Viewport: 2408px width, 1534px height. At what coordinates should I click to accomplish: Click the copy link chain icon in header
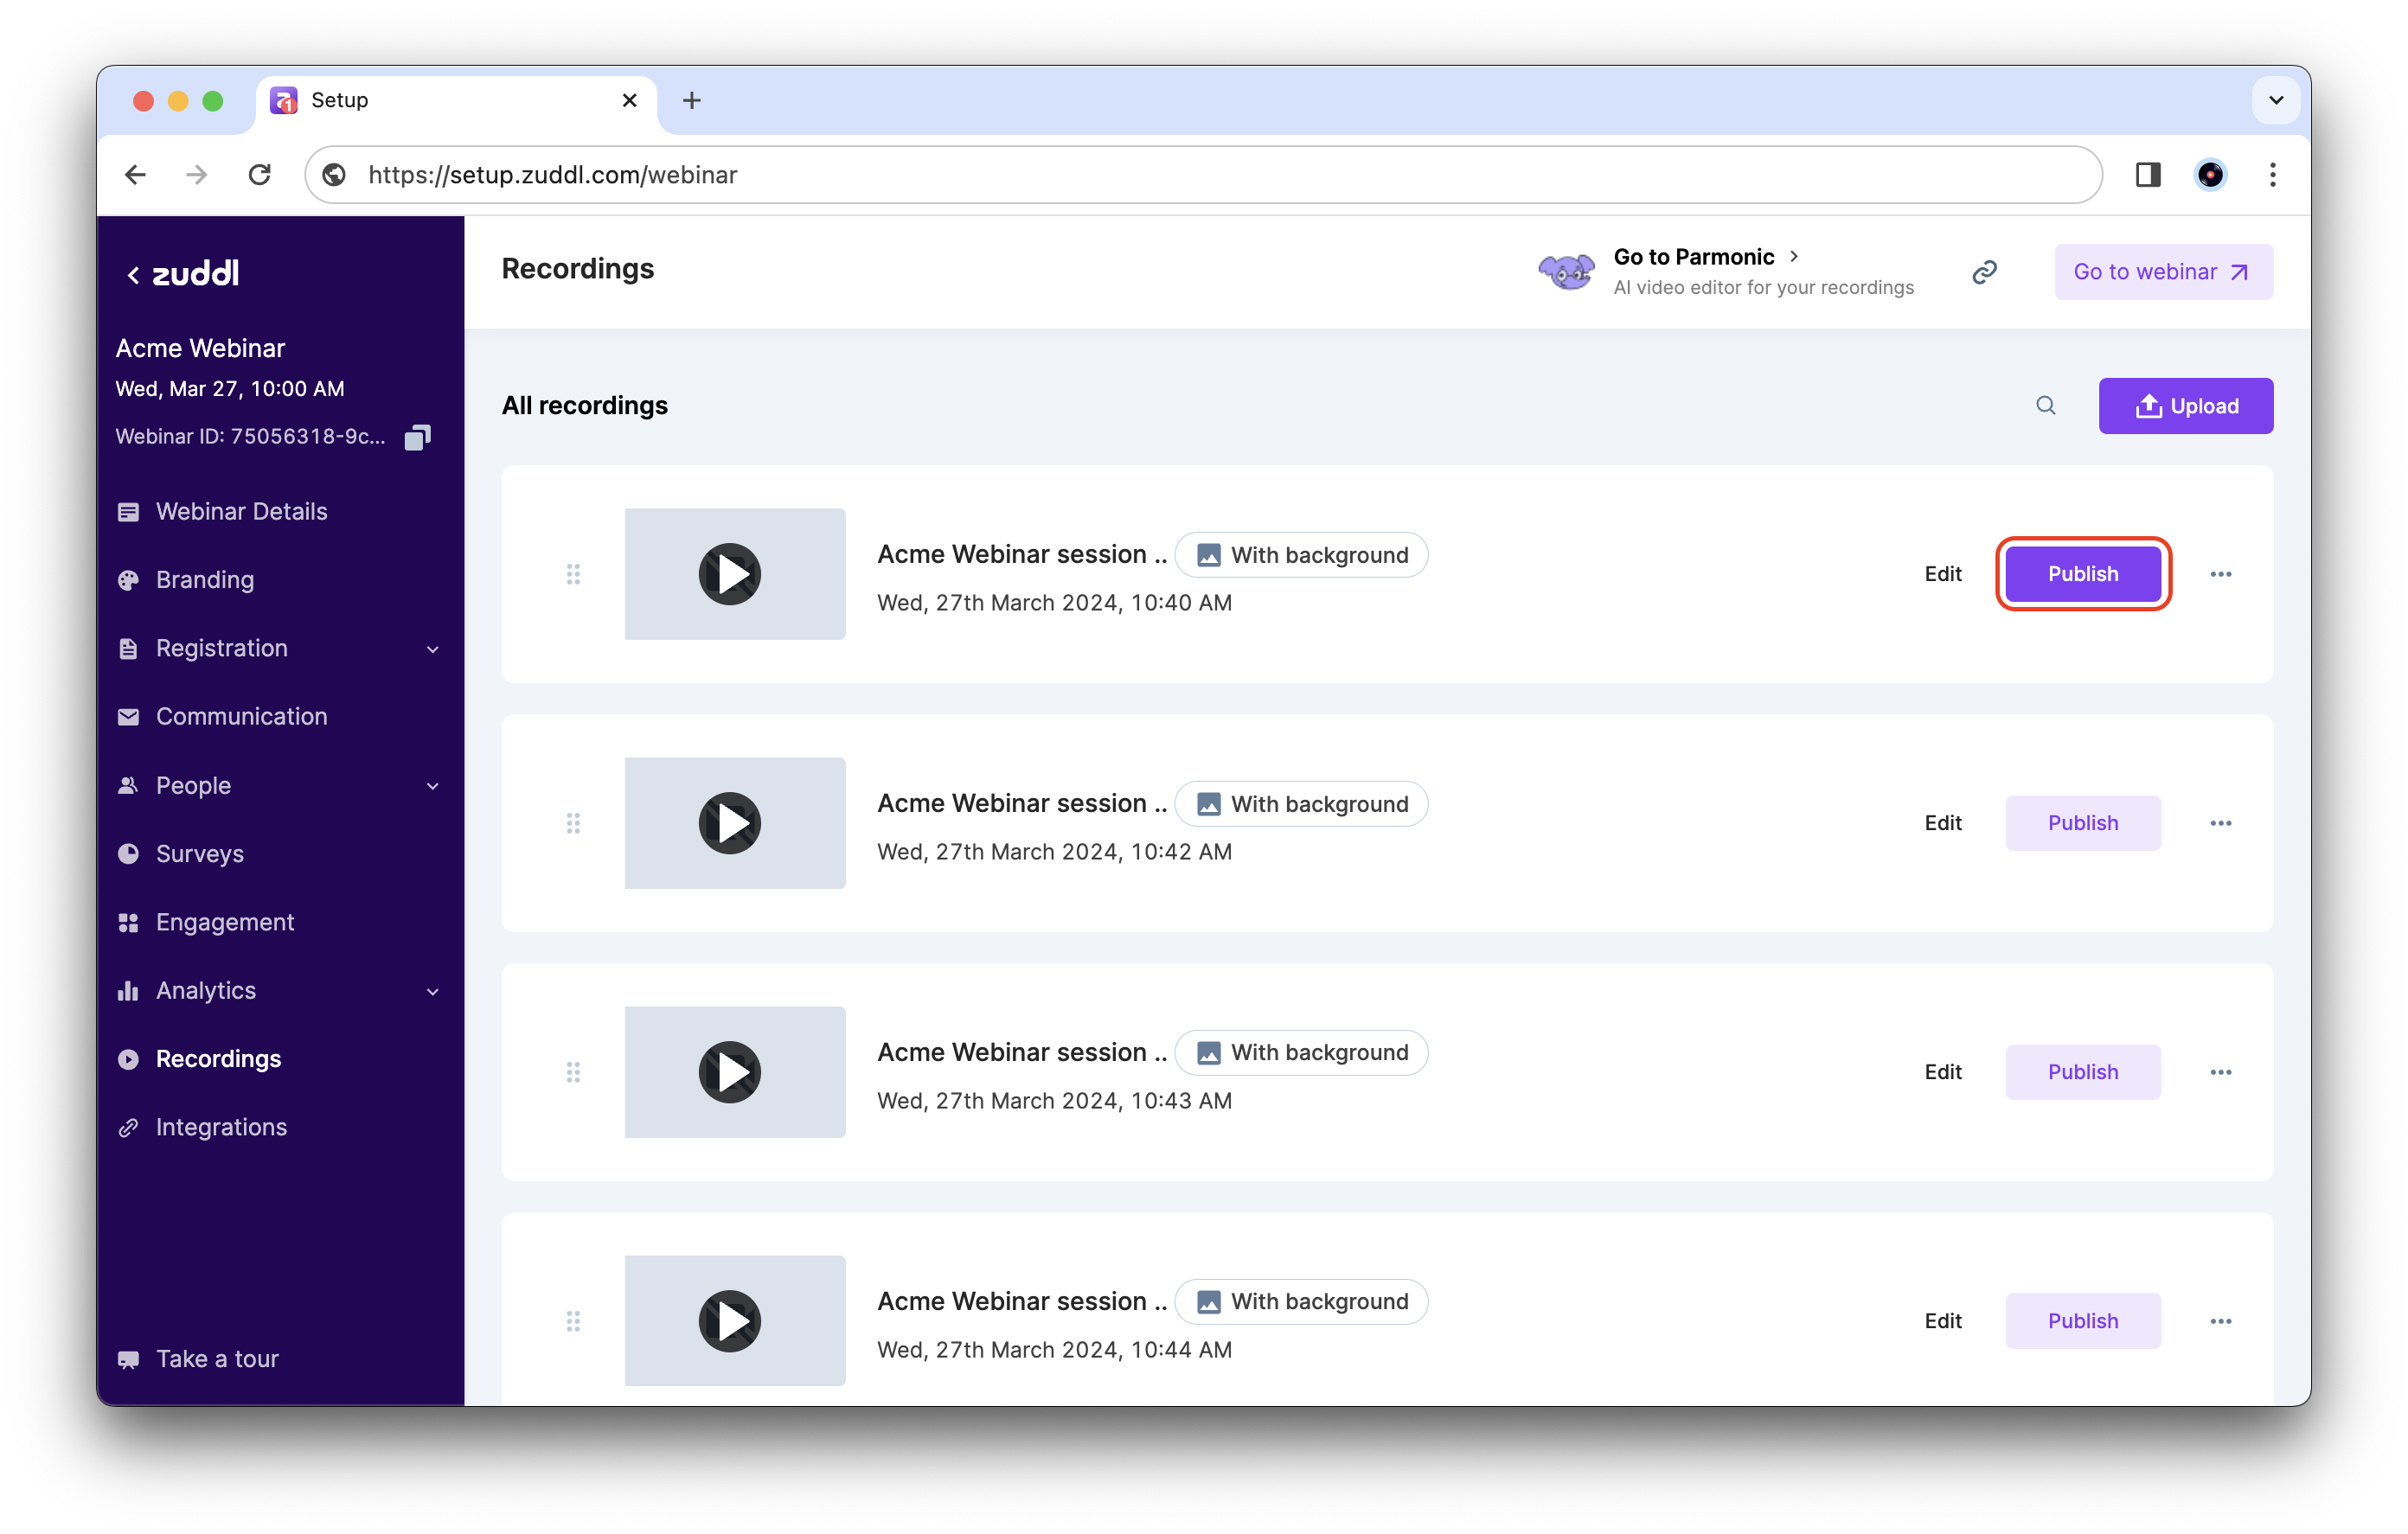click(1984, 272)
